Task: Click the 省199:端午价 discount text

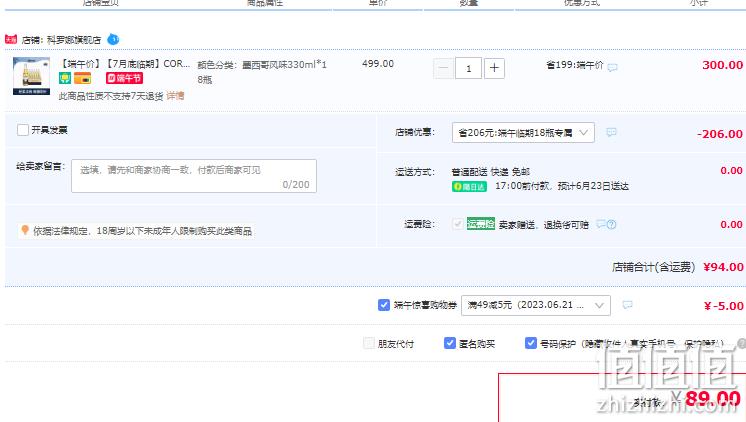Action: (x=575, y=65)
